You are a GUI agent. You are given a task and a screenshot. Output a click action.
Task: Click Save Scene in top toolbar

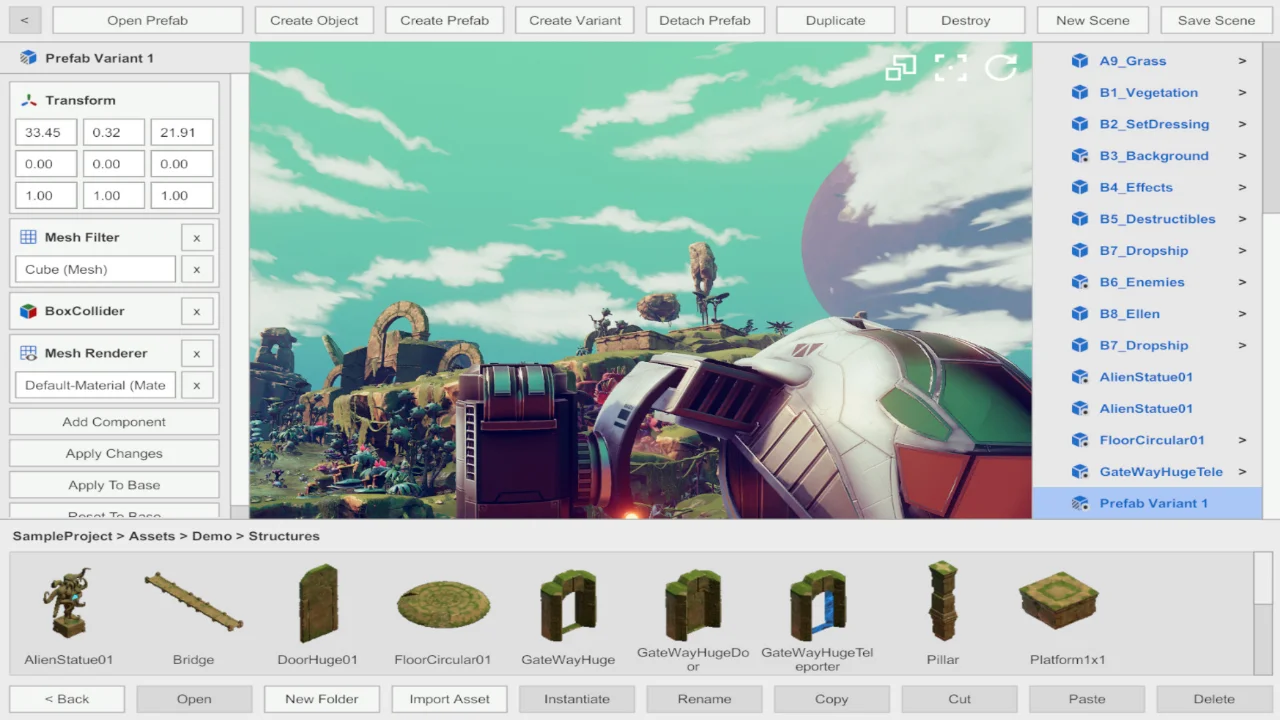pos(1216,20)
